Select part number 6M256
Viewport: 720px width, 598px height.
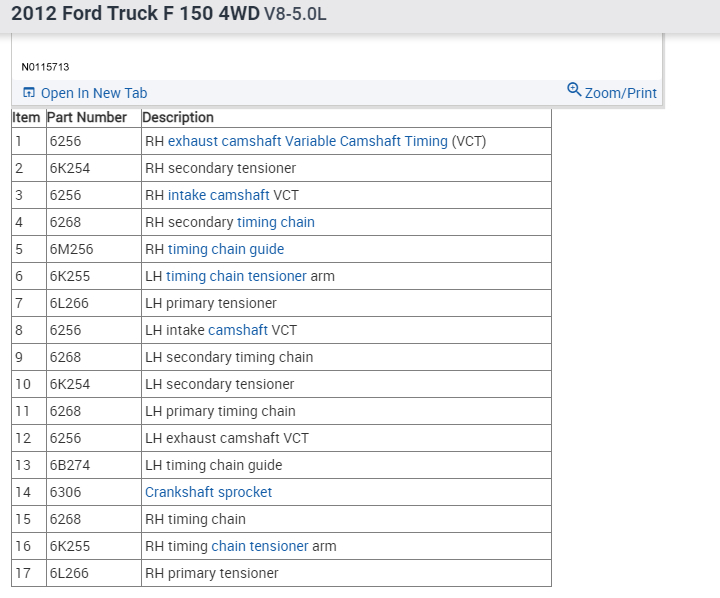[x=72, y=249]
